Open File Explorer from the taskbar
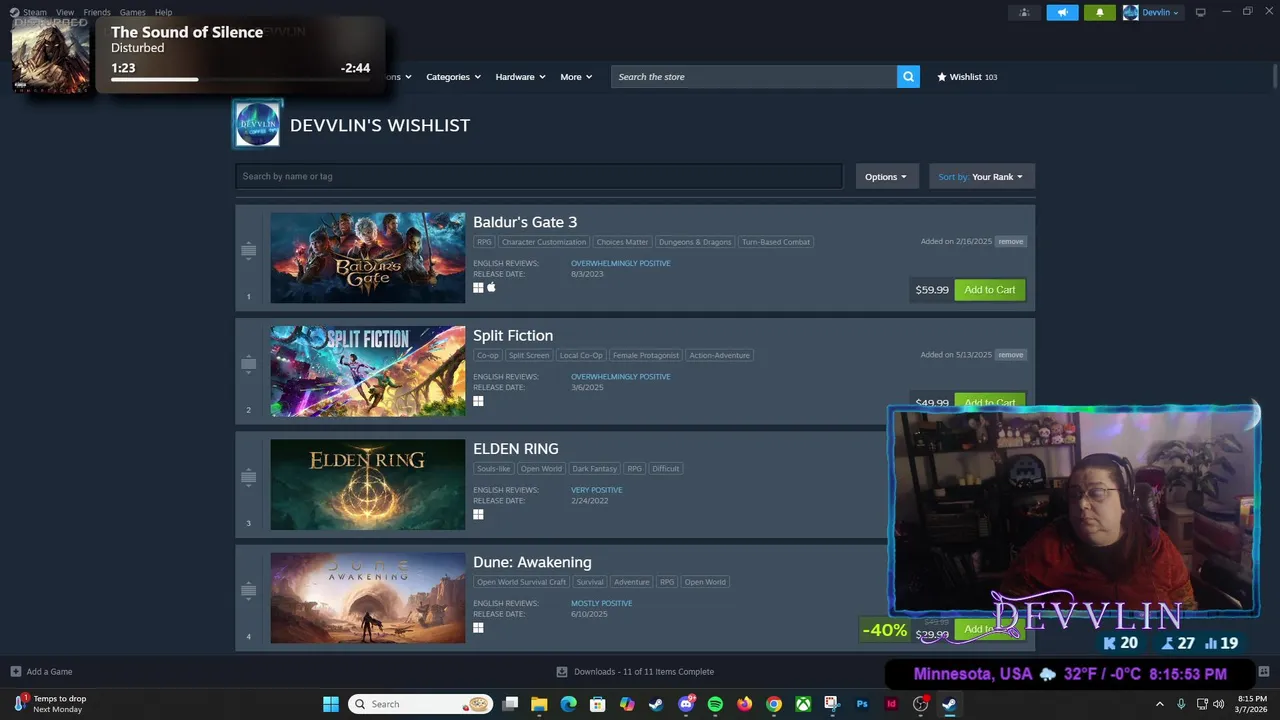 (x=539, y=704)
